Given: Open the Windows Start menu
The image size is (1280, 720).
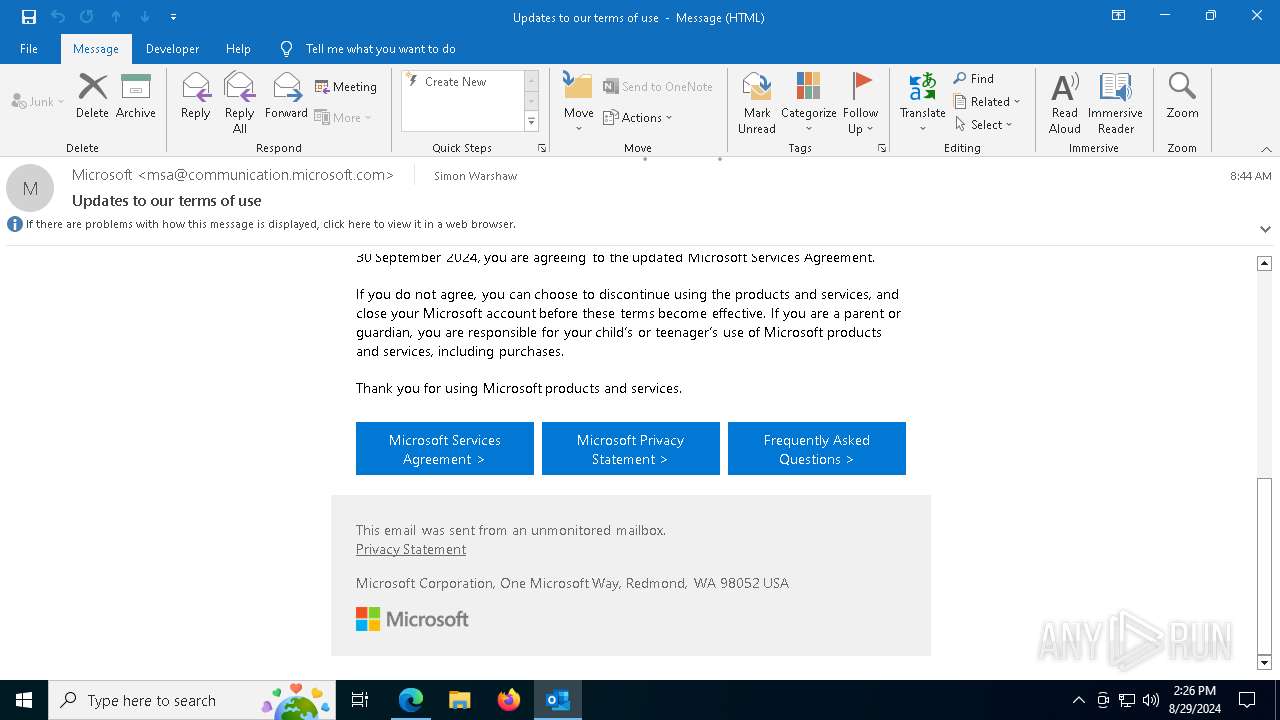Looking at the screenshot, I should 24,700.
